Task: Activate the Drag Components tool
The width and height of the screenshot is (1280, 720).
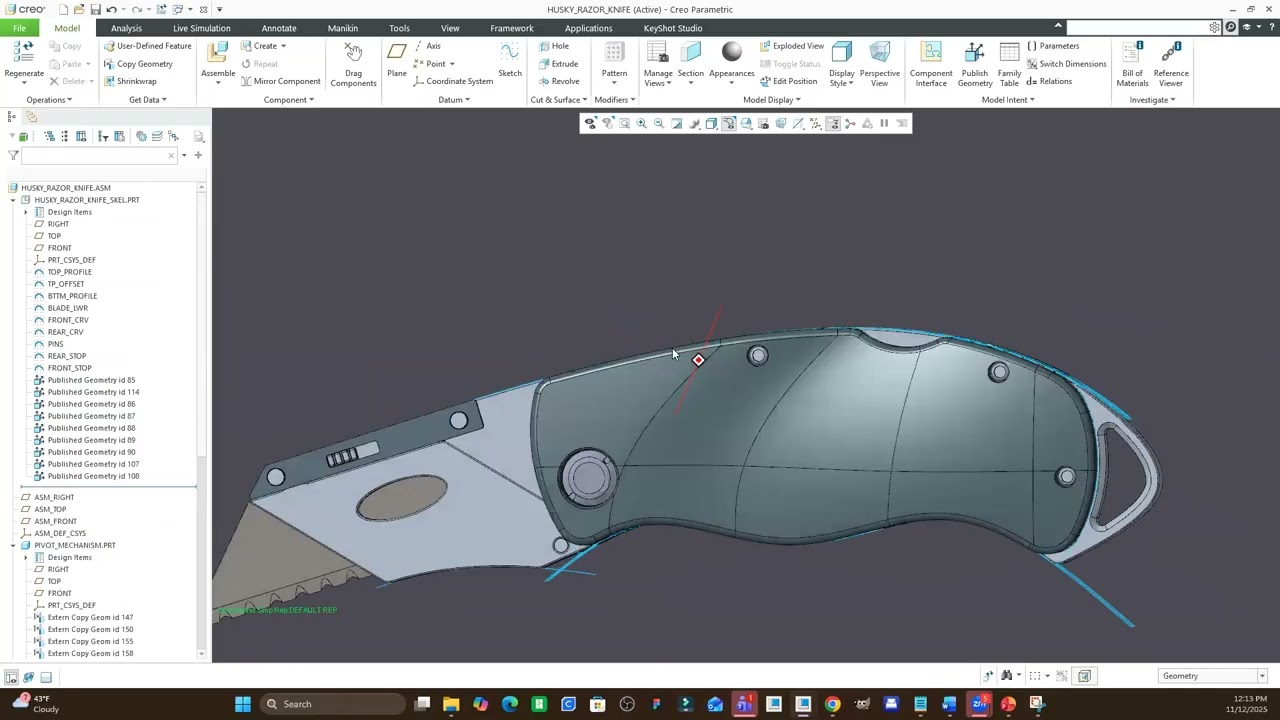Action: (353, 64)
